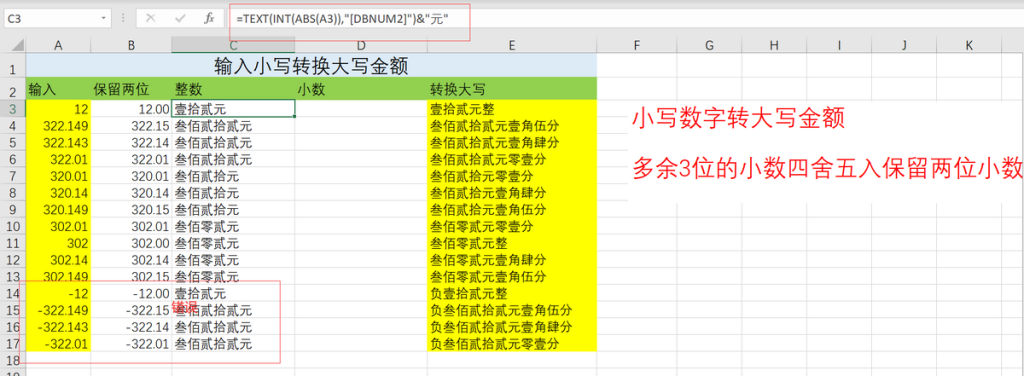
Task: Select column H header
Action: coord(774,45)
